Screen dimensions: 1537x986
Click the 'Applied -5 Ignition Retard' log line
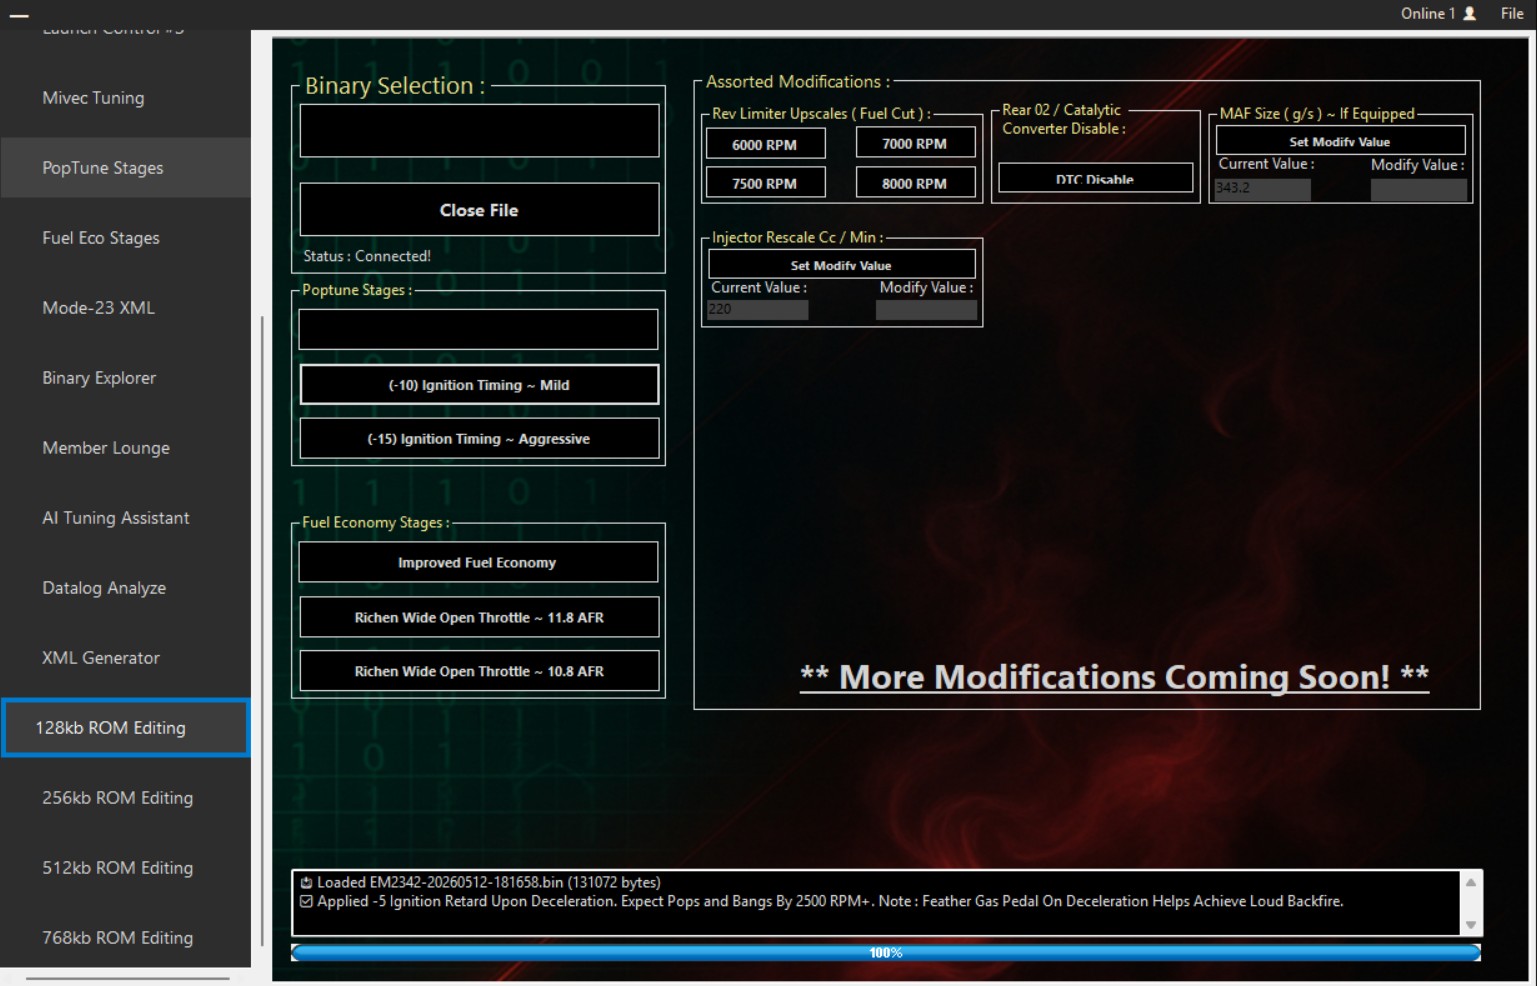coord(822,901)
